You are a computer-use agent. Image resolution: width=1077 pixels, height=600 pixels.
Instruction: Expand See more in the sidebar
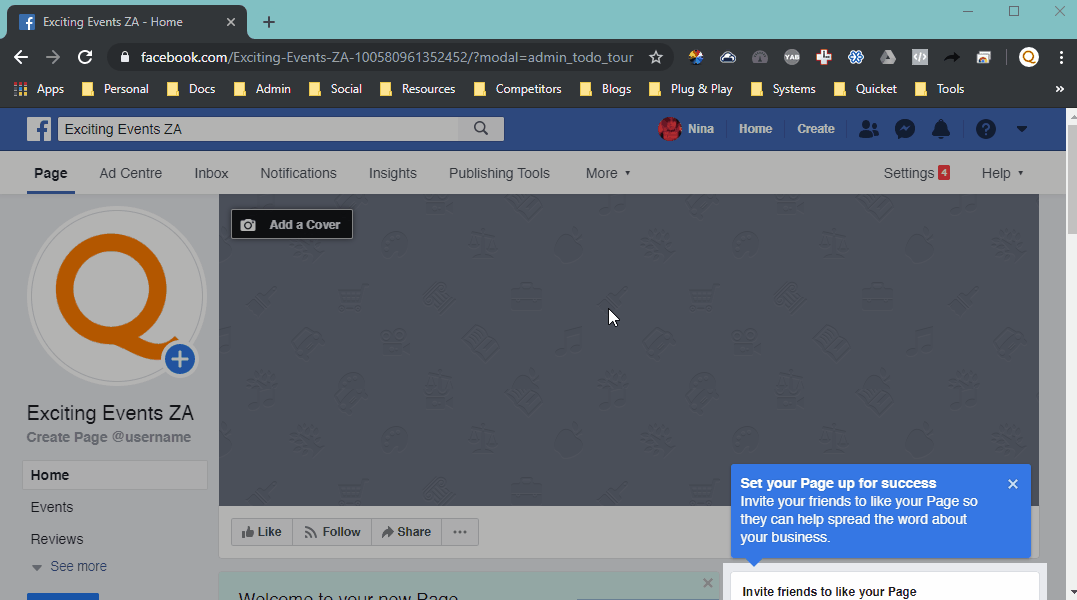click(x=69, y=566)
